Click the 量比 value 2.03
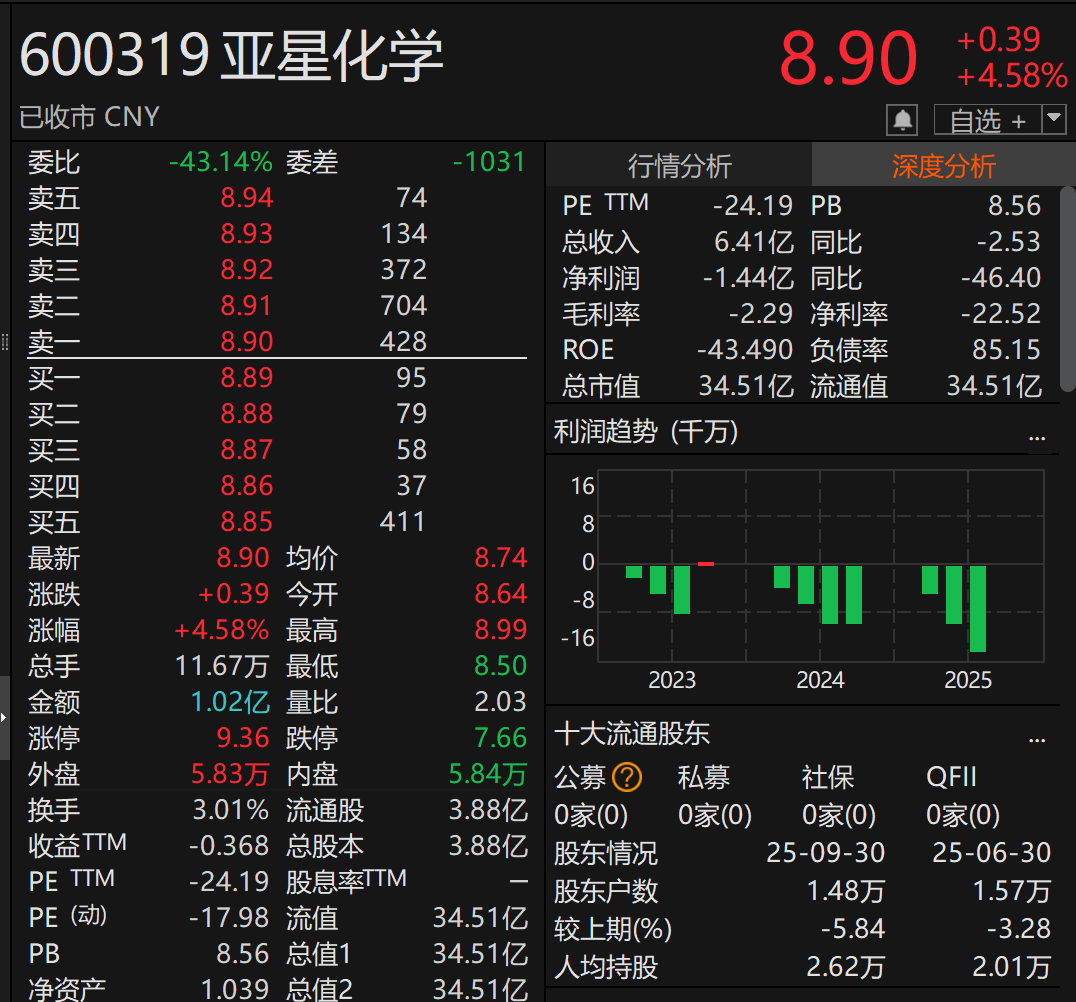 tap(500, 701)
